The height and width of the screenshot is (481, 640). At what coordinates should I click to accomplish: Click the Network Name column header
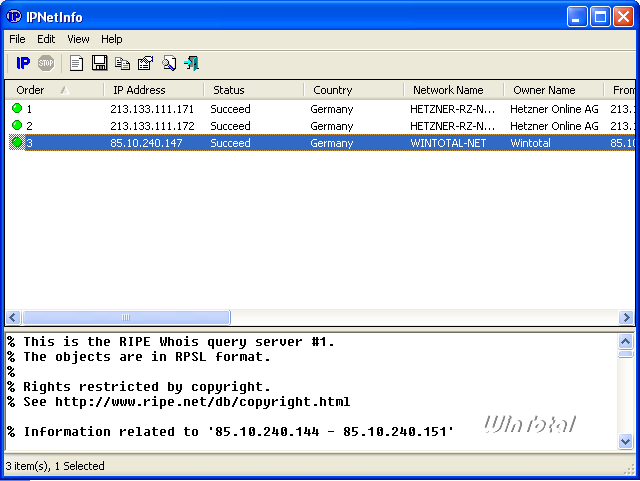(448, 90)
